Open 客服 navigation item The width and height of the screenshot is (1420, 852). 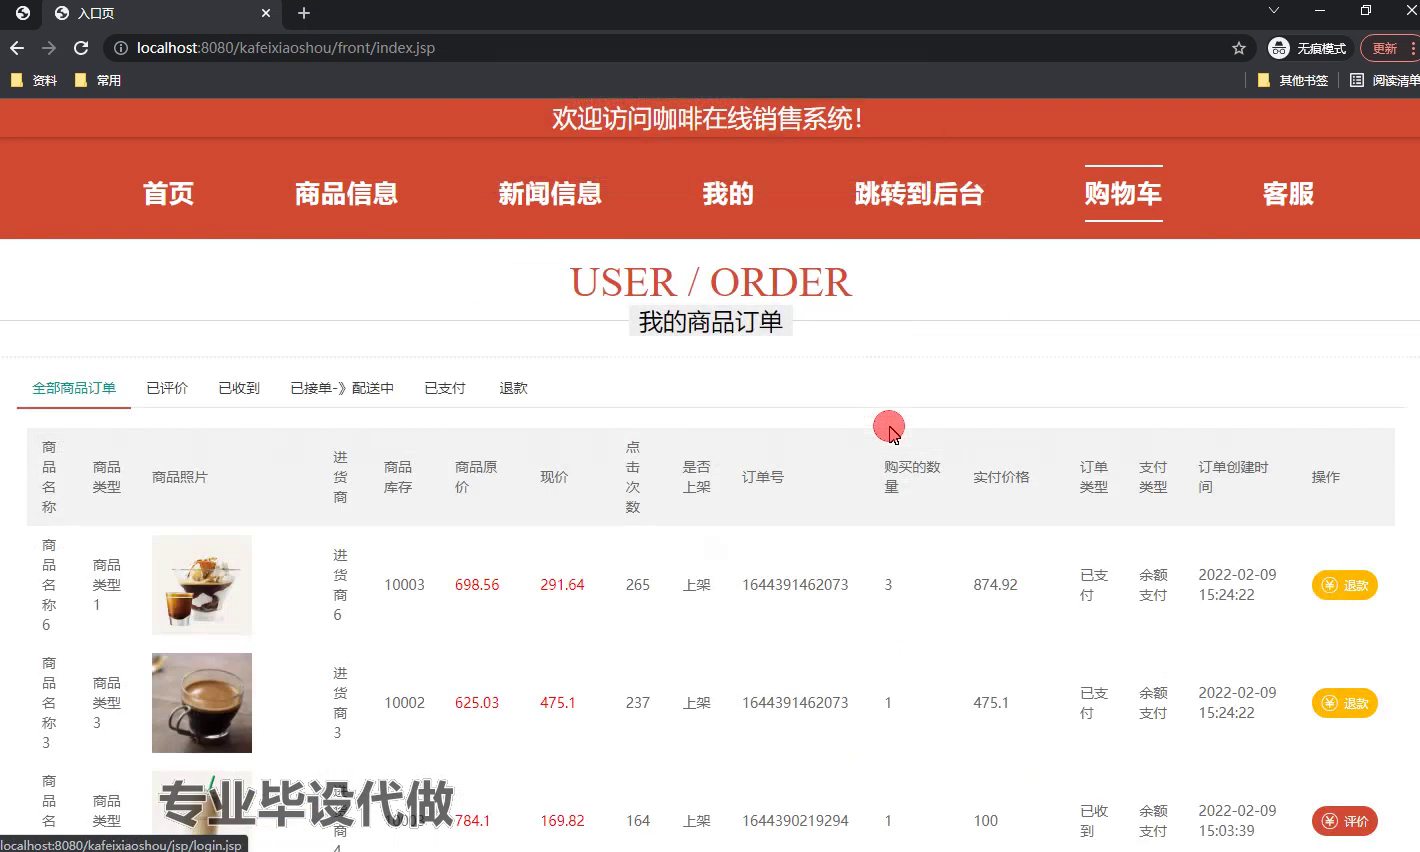pos(1288,194)
